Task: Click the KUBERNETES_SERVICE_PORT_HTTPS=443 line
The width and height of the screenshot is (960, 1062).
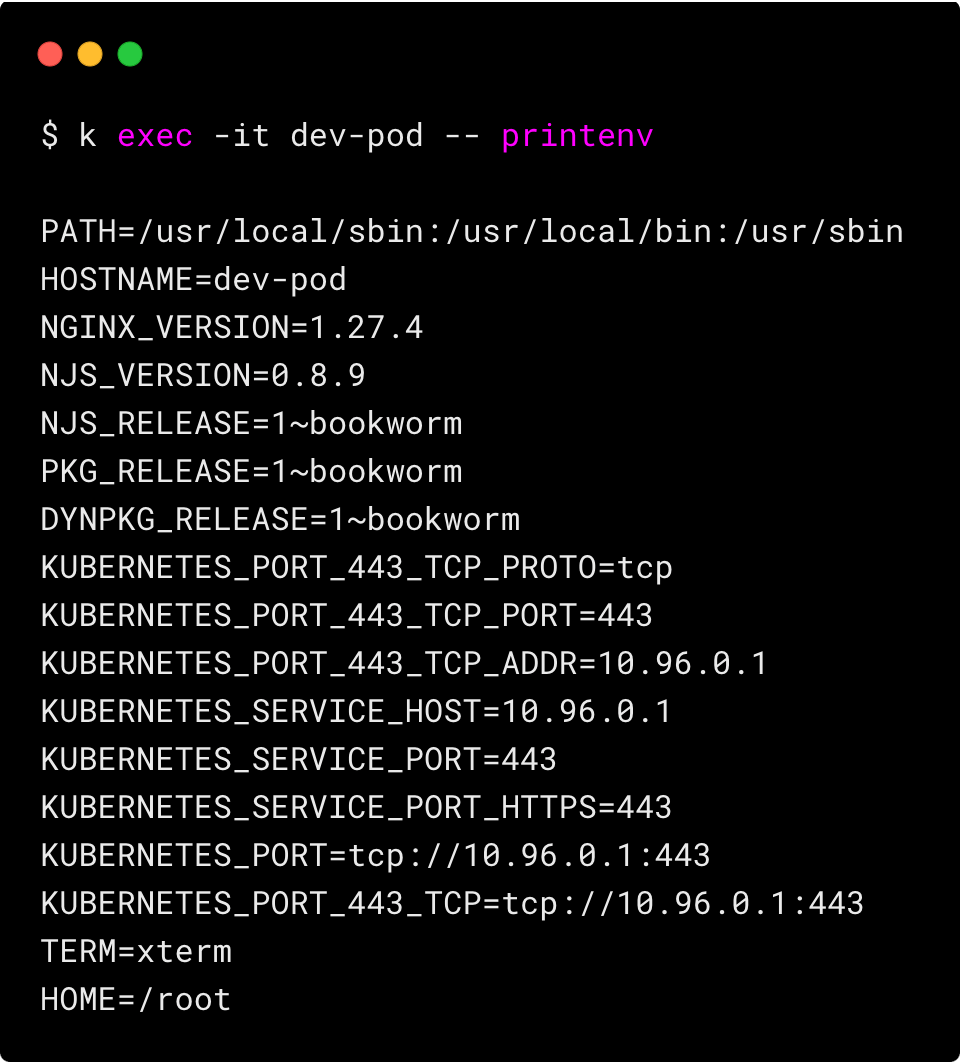Action: pos(356,808)
